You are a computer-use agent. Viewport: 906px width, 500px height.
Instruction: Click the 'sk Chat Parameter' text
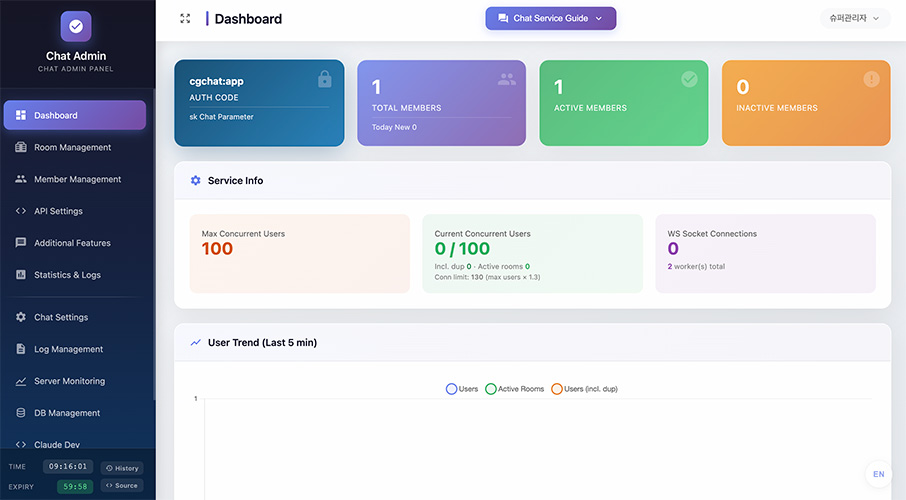(221, 117)
